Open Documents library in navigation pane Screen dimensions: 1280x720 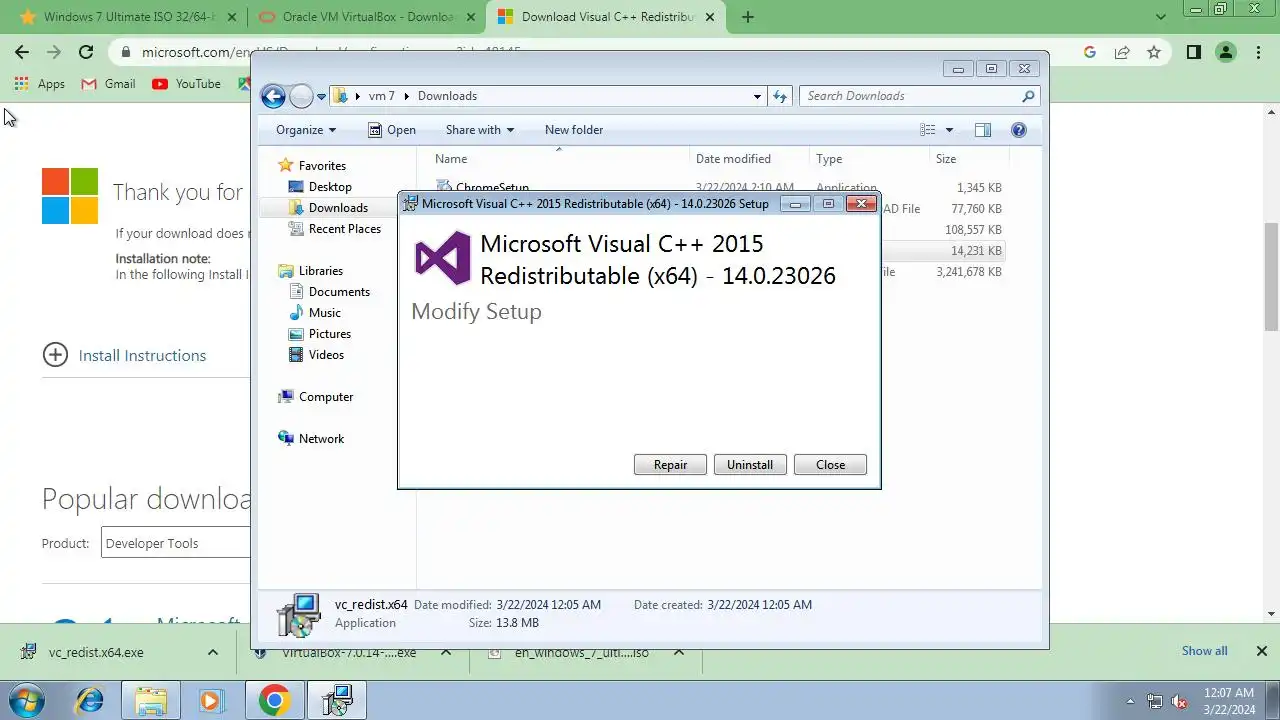[x=339, y=292]
